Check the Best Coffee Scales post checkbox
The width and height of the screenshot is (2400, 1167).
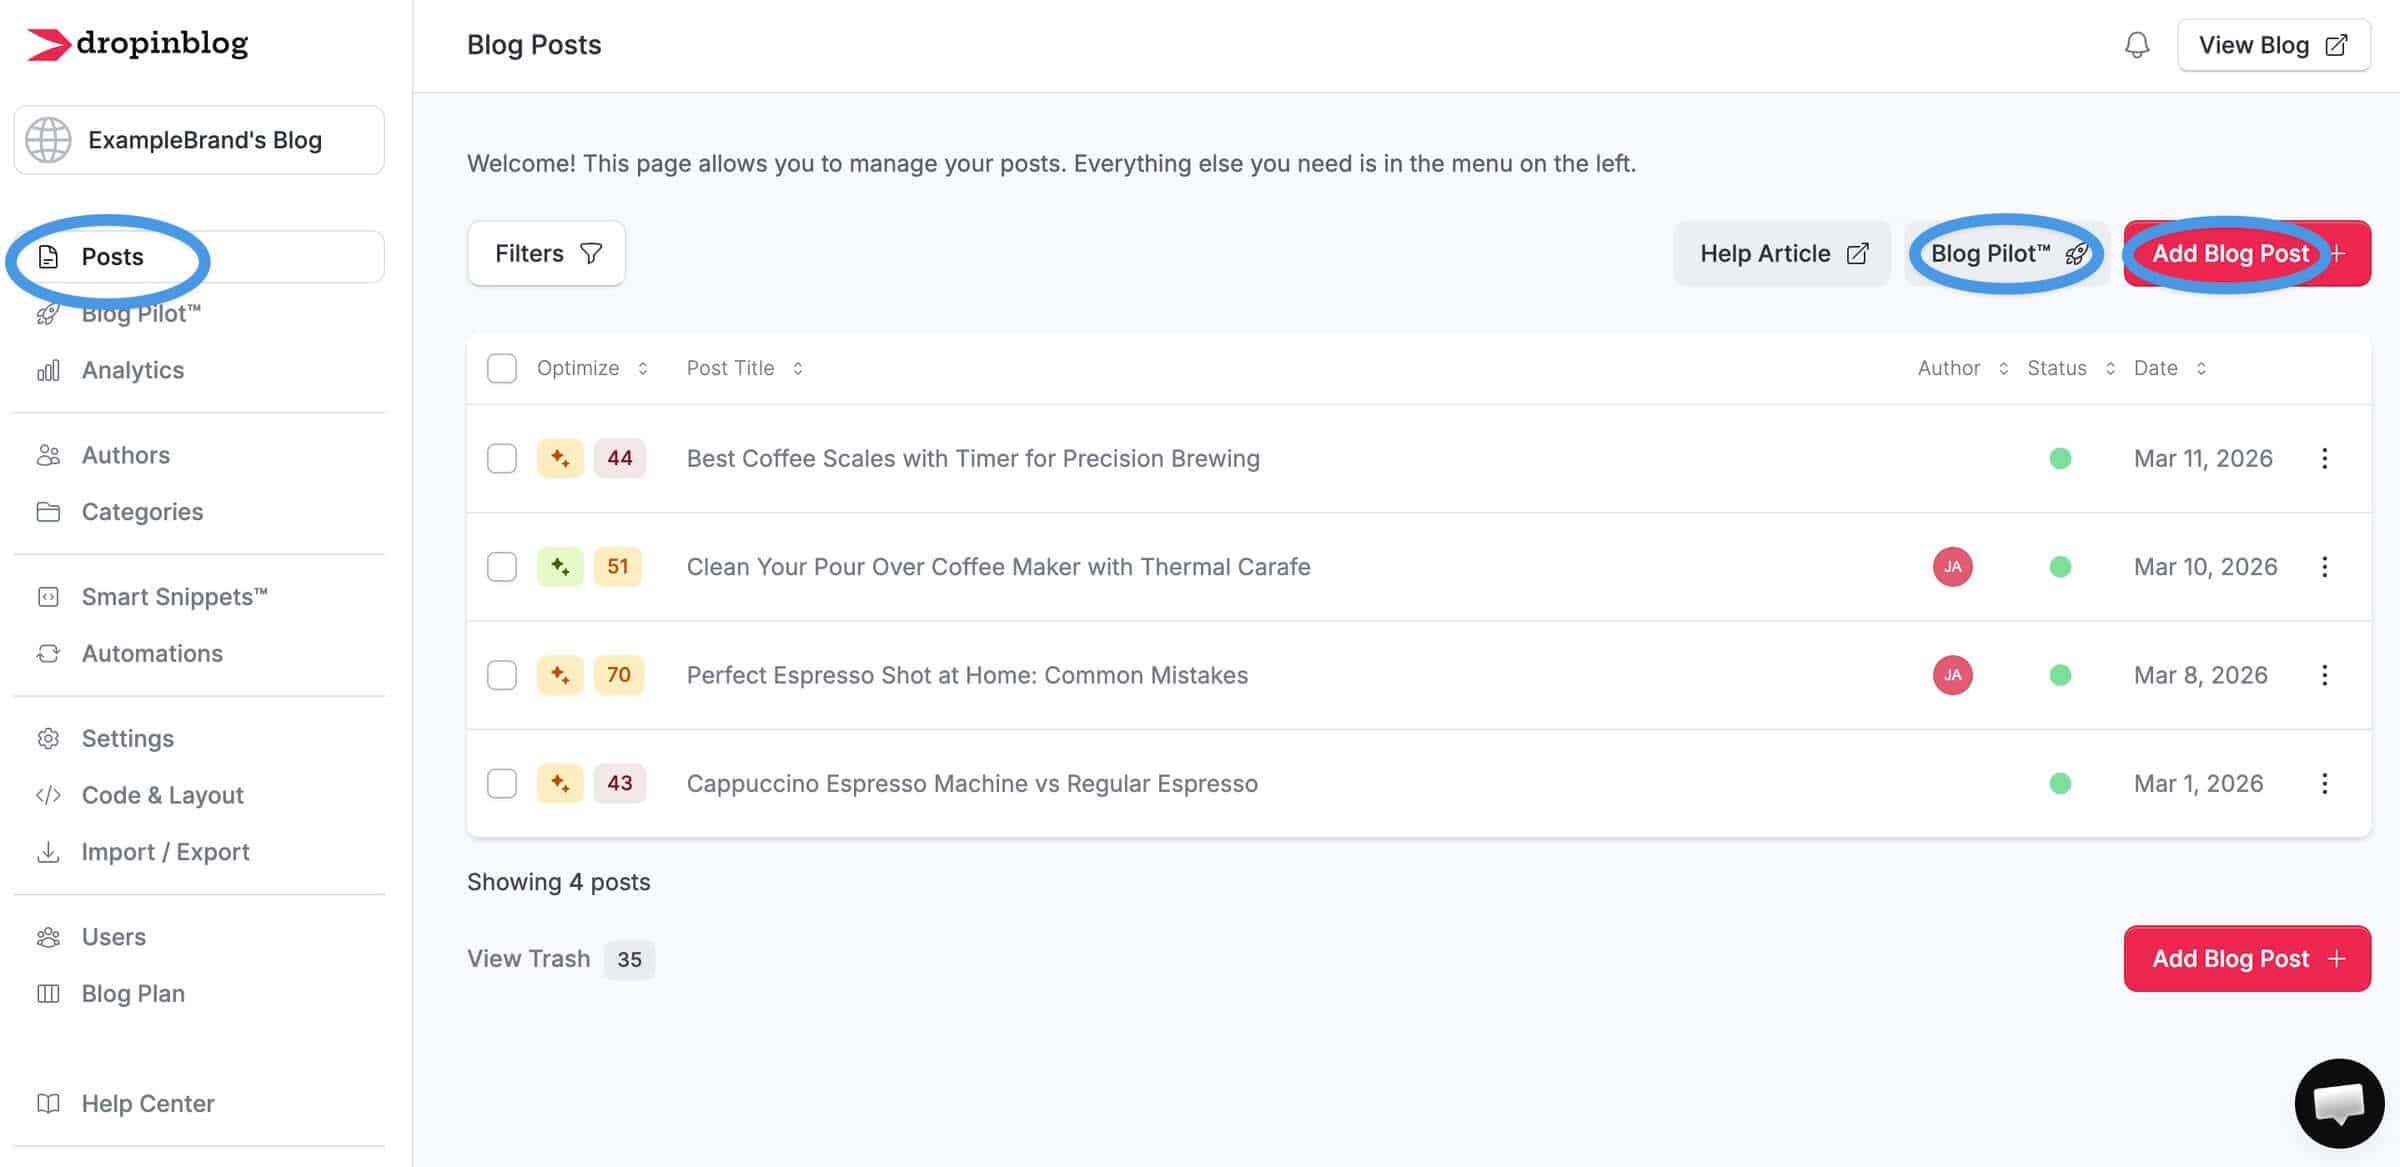502,458
